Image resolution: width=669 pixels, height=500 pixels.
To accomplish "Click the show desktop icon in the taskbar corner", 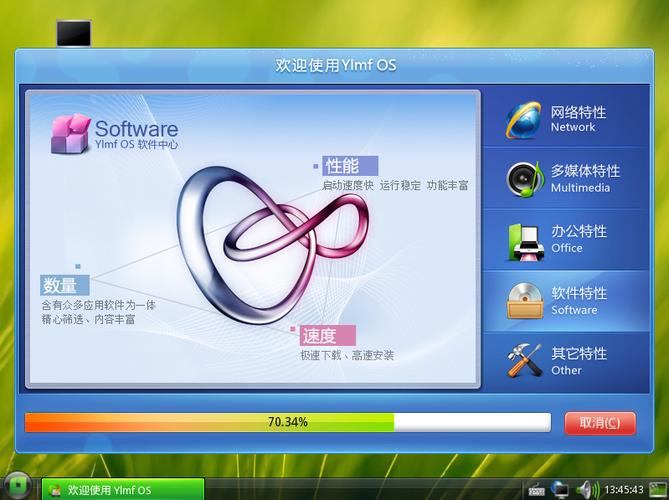I will tap(658, 489).
